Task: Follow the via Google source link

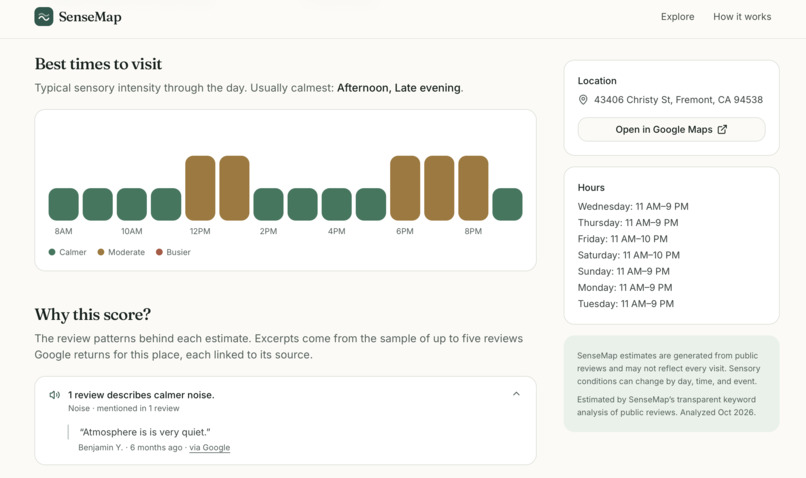Action: (x=210, y=447)
